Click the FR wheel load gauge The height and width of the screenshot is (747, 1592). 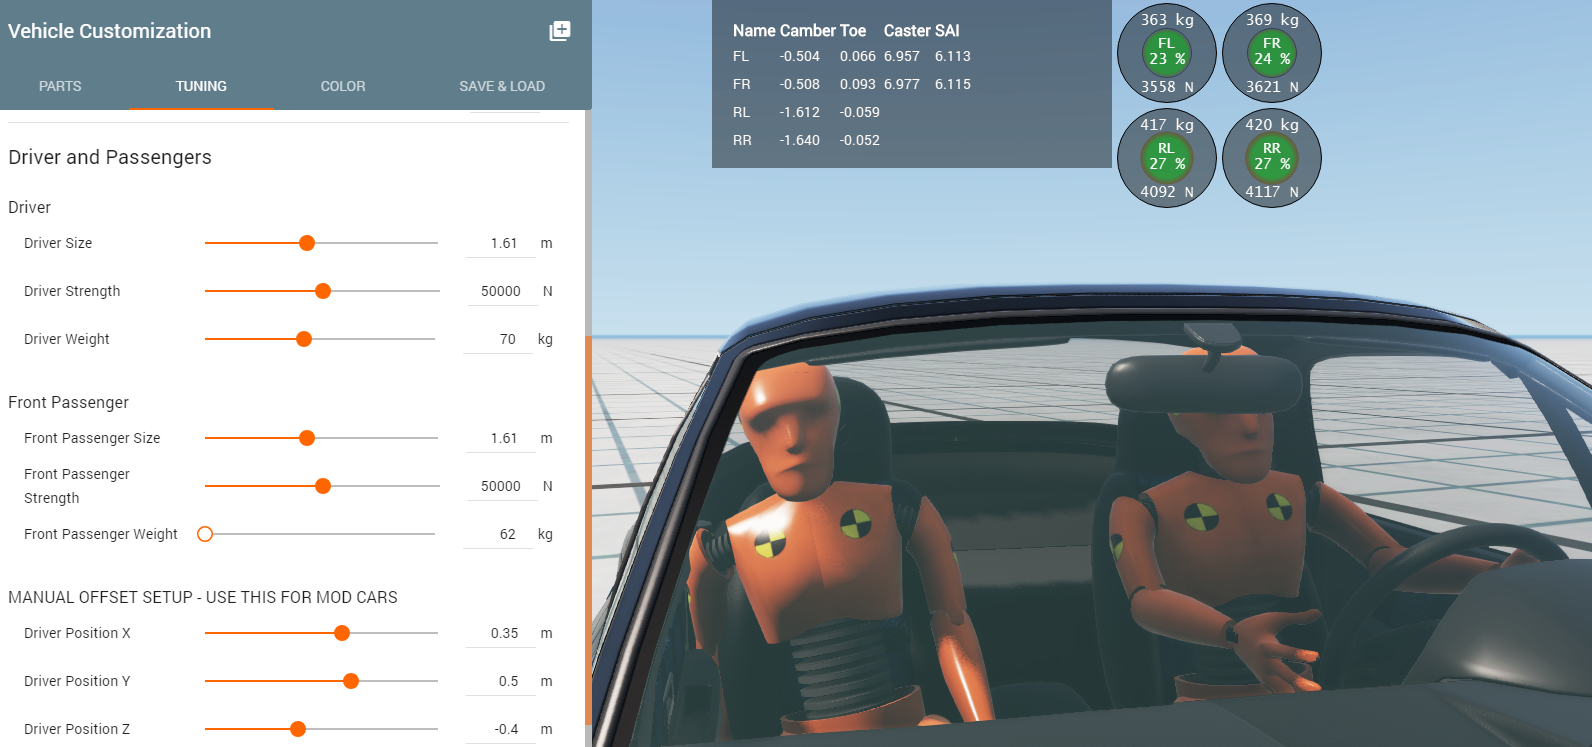point(1272,53)
